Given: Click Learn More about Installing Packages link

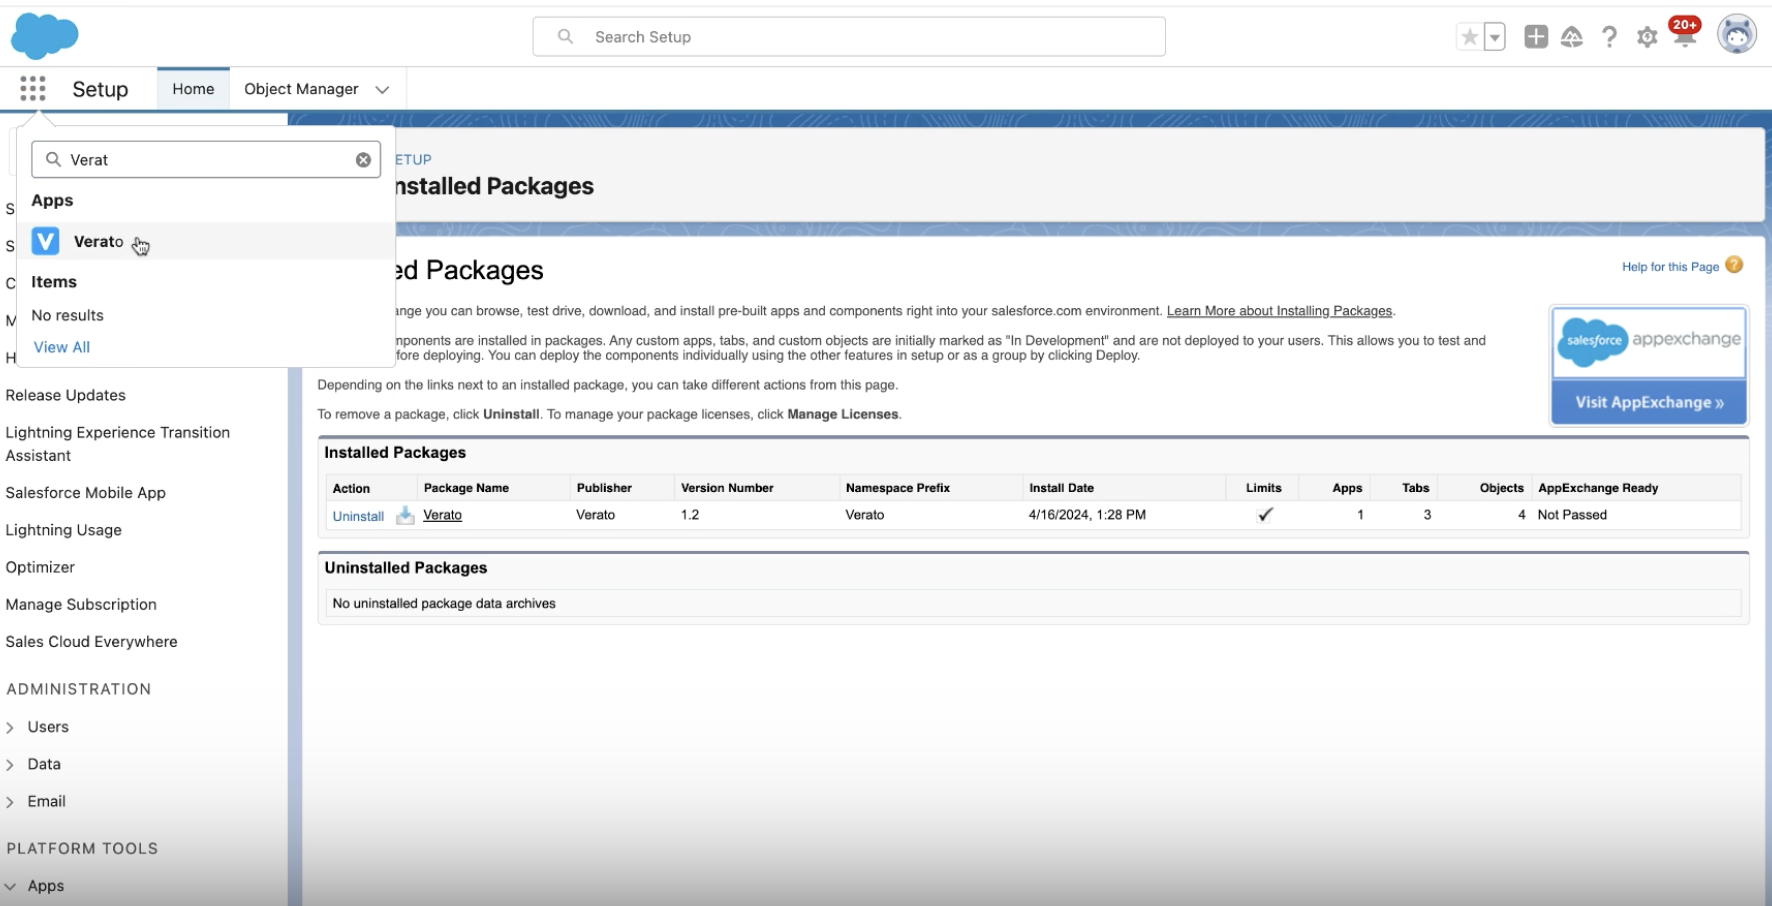Looking at the screenshot, I should coord(1279,311).
